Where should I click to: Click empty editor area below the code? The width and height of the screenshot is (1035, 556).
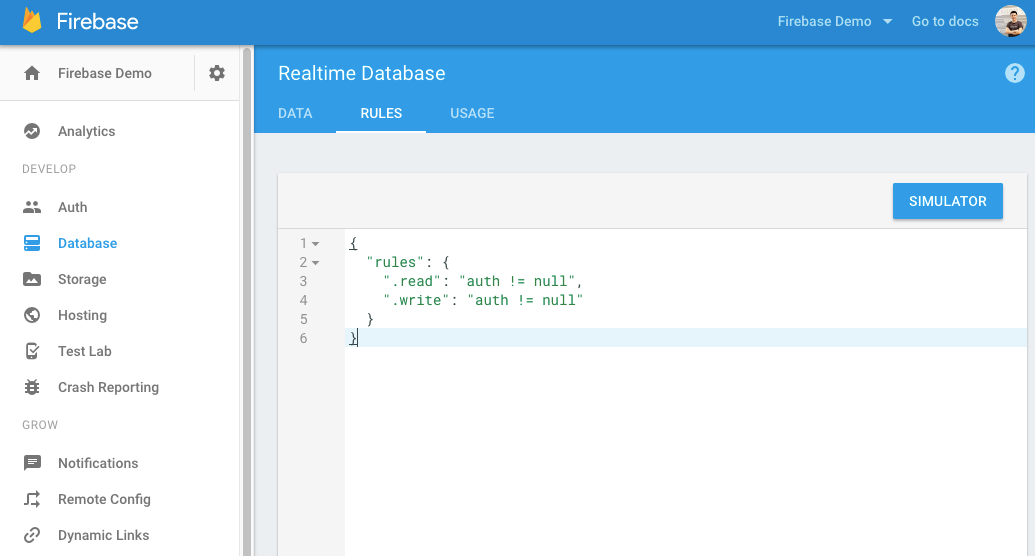click(685, 451)
